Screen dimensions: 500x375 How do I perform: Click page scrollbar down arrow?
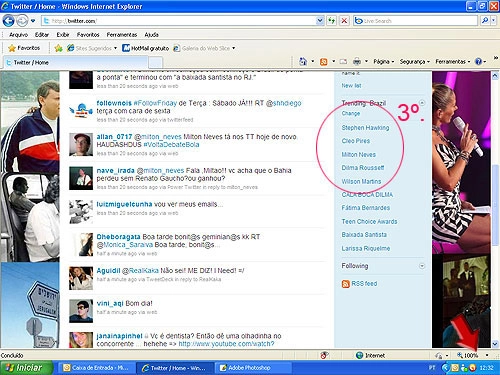coord(495,344)
